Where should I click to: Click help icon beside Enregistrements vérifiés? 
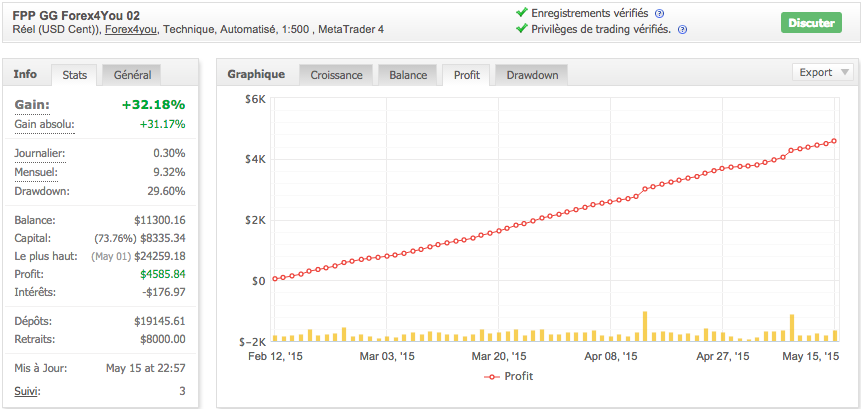[659, 13]
